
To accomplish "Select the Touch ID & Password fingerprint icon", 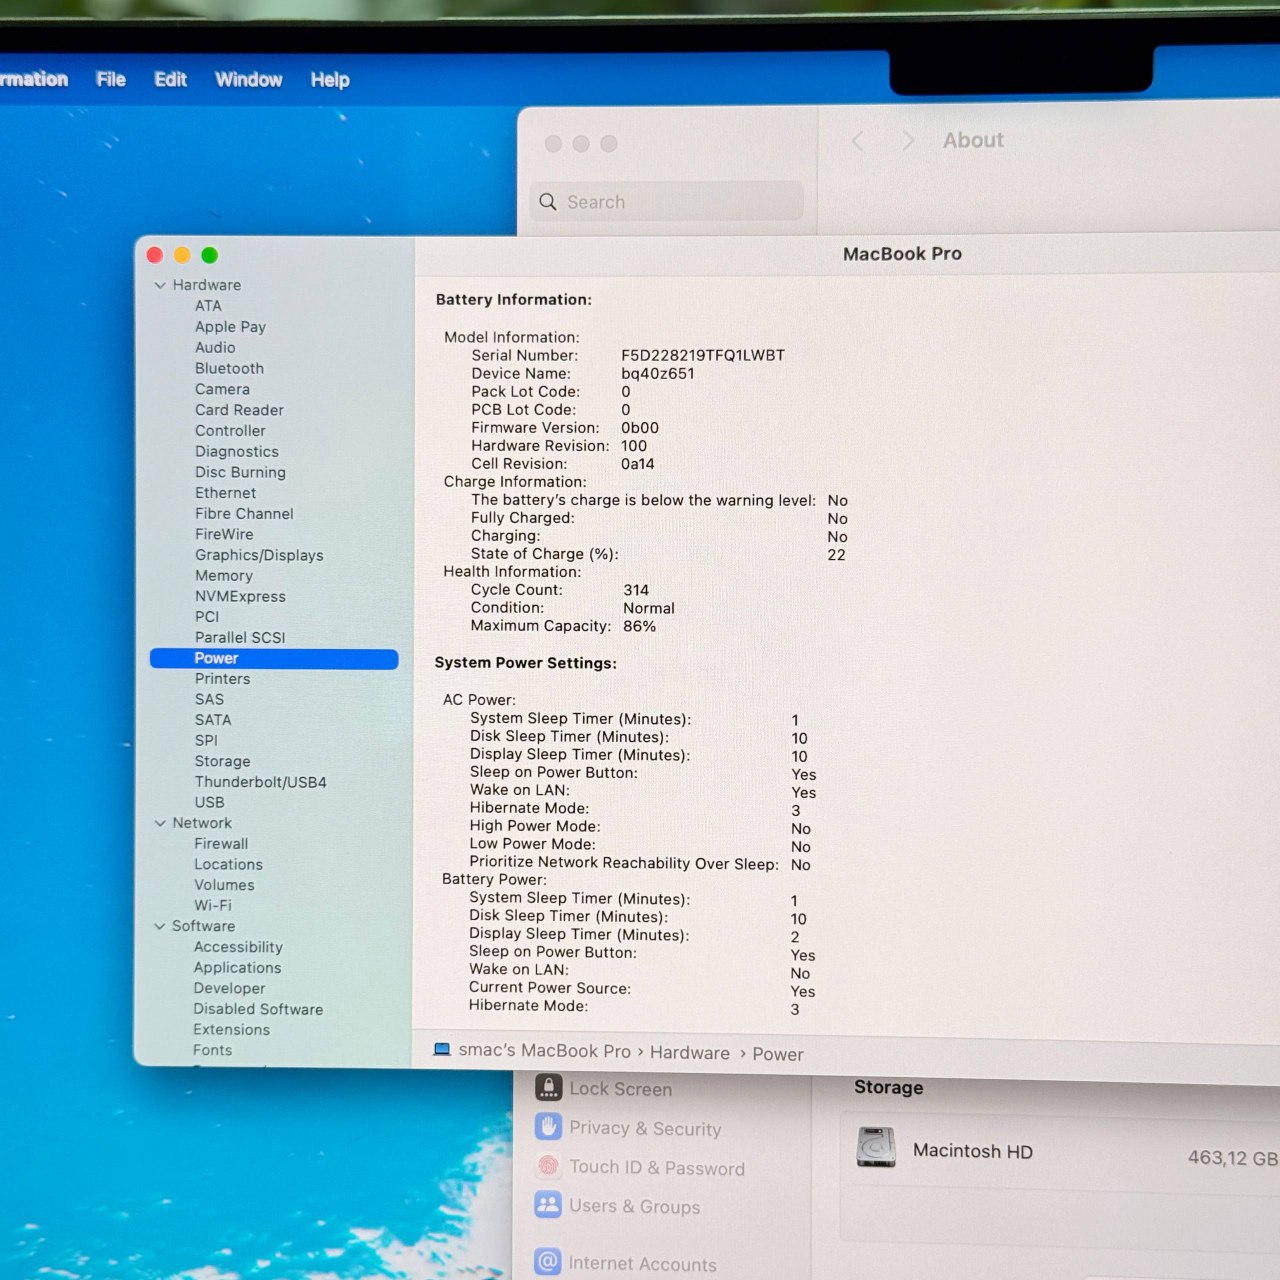I will [x=548, y=1167].
